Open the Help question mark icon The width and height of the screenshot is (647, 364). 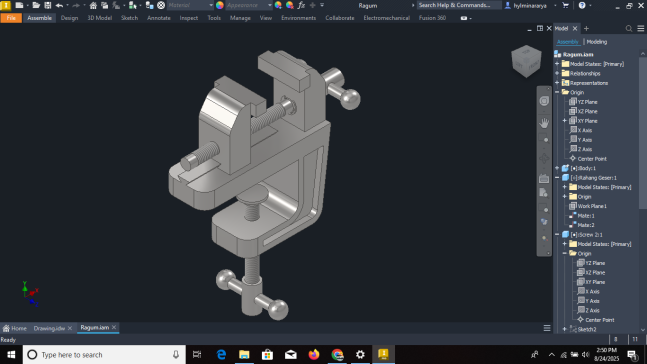coord(582,5)
